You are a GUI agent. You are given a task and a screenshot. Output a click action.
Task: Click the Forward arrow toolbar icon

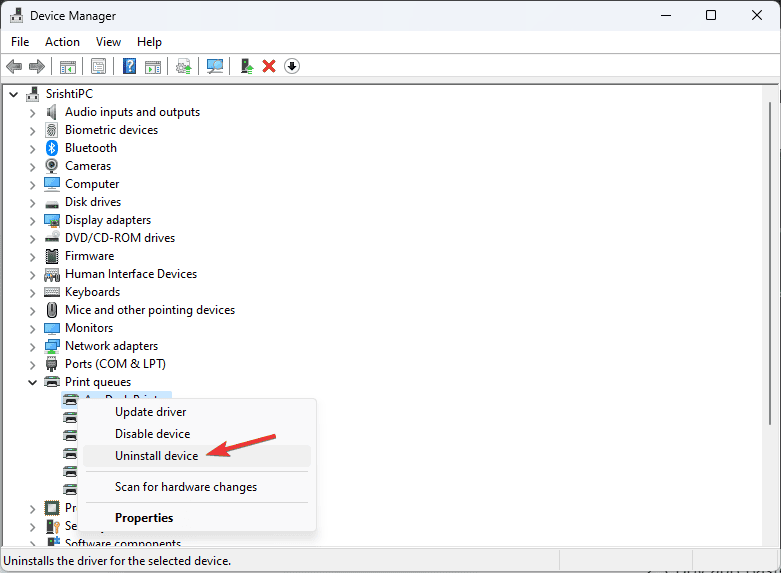(x=37, y=66)
